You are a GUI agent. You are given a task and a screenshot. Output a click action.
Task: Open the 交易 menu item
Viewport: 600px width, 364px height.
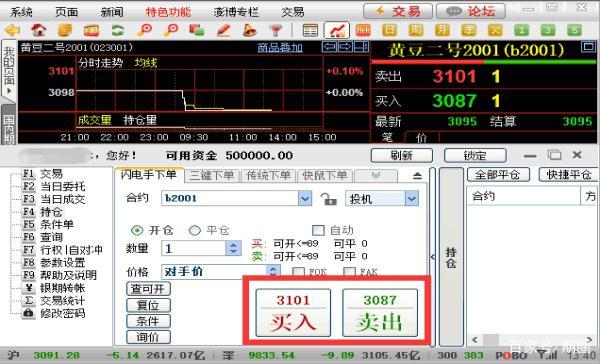point(293,12)
